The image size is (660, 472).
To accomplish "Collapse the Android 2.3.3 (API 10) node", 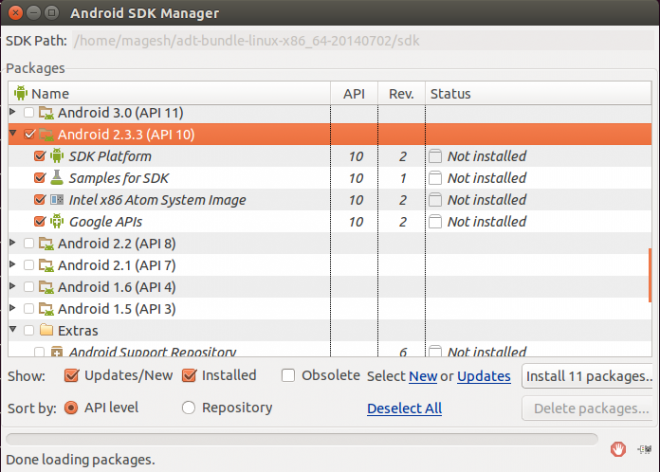I will [x=13, y=134].
